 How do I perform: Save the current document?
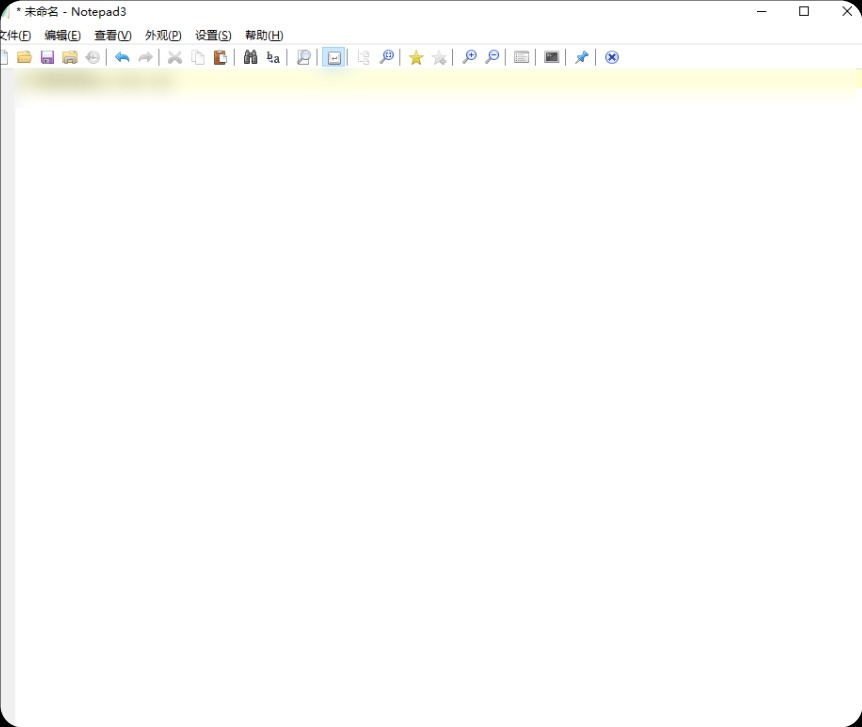point(46,57)
